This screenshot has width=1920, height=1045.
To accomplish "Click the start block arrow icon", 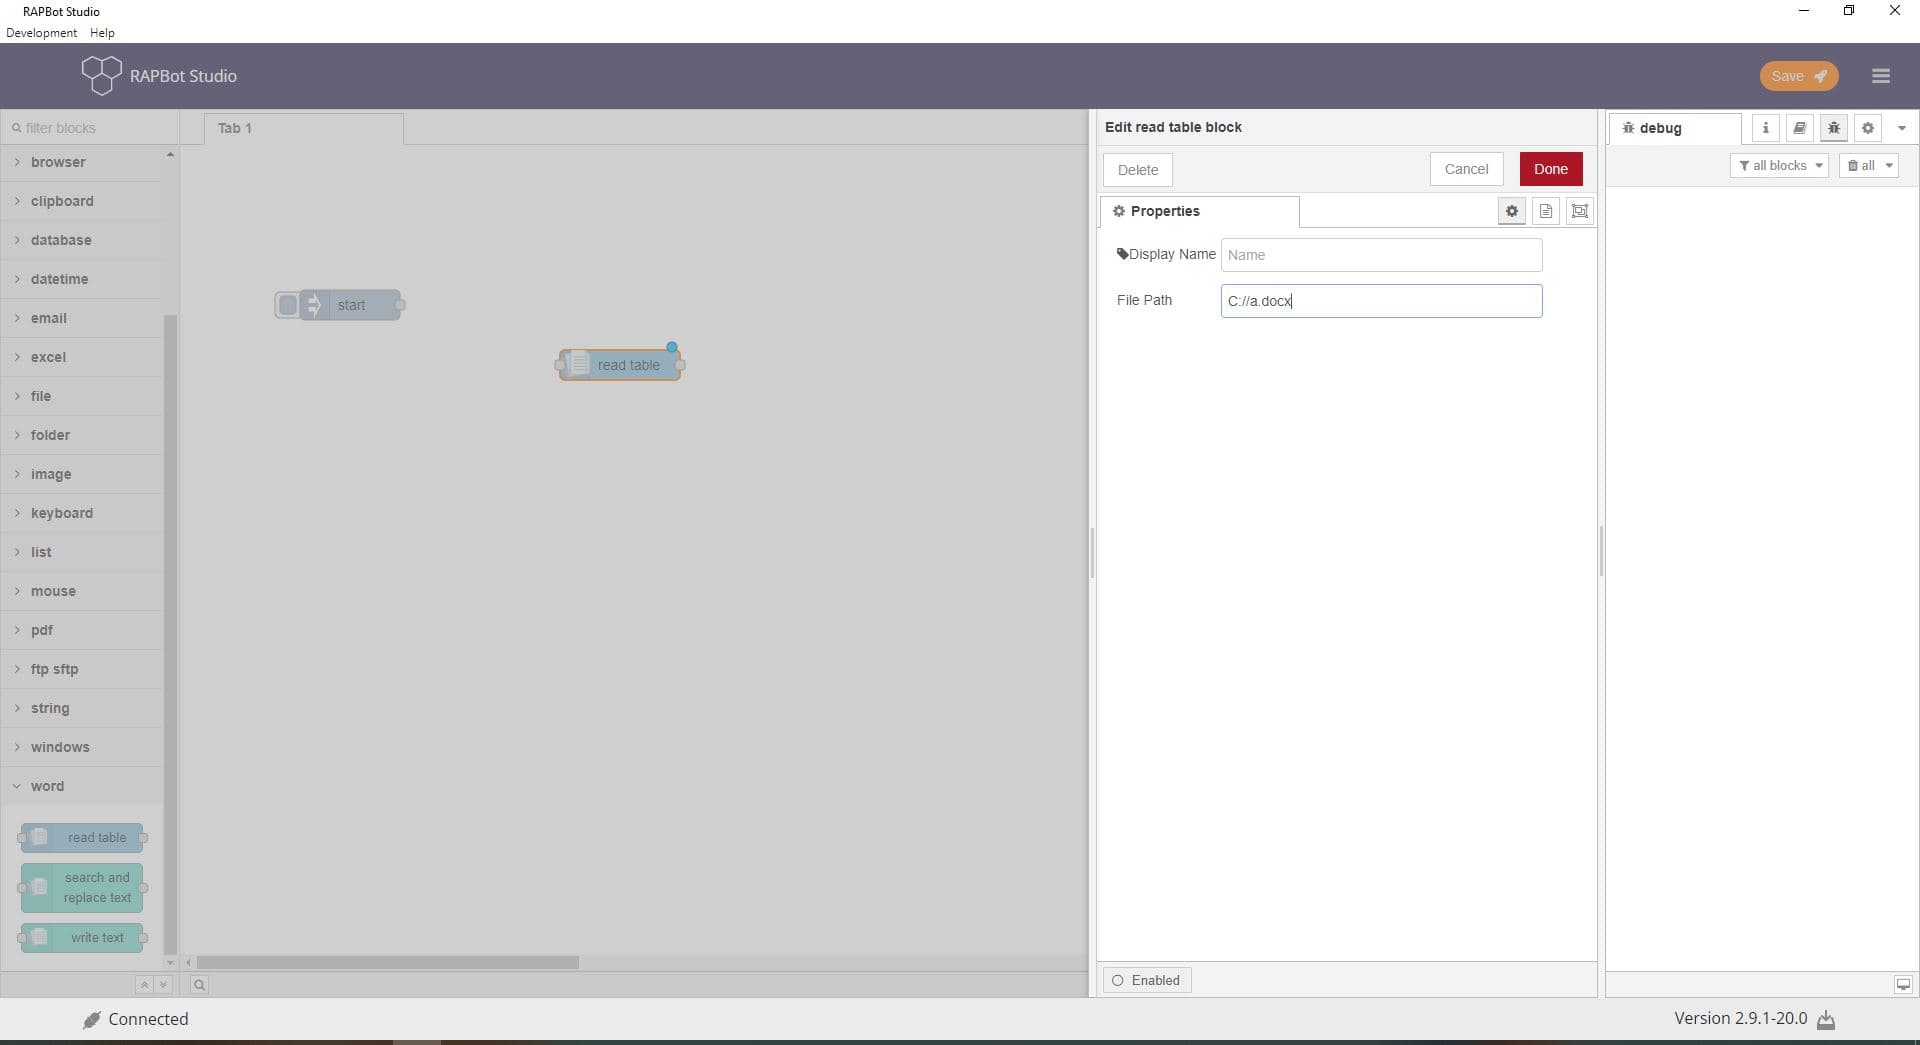I will (313, 305).
